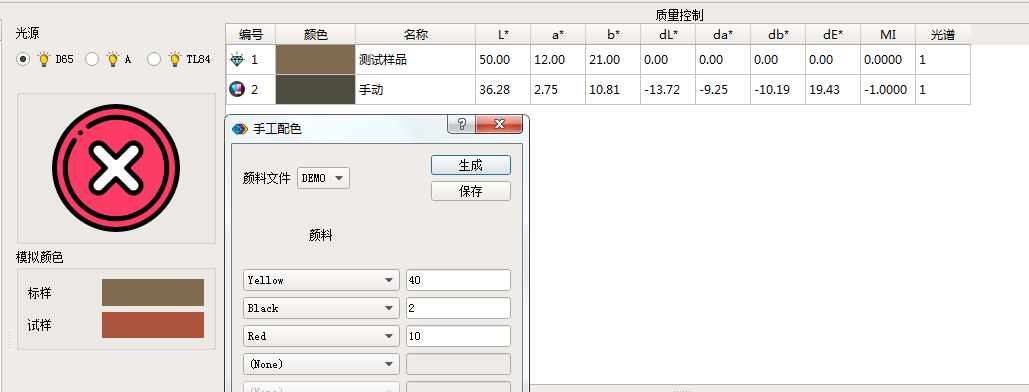
Task: Click the L* value 36.28
Action: tap(503, 90)
